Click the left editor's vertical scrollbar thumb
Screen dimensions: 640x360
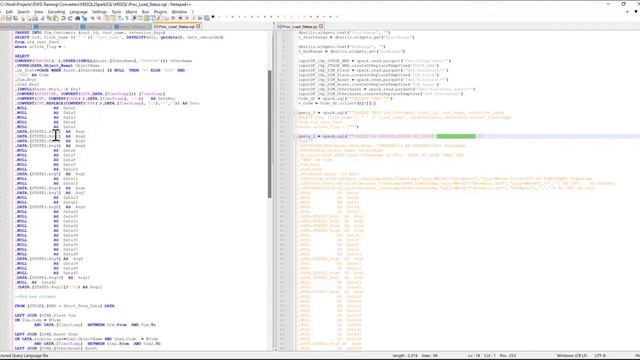tap(269, 134)
